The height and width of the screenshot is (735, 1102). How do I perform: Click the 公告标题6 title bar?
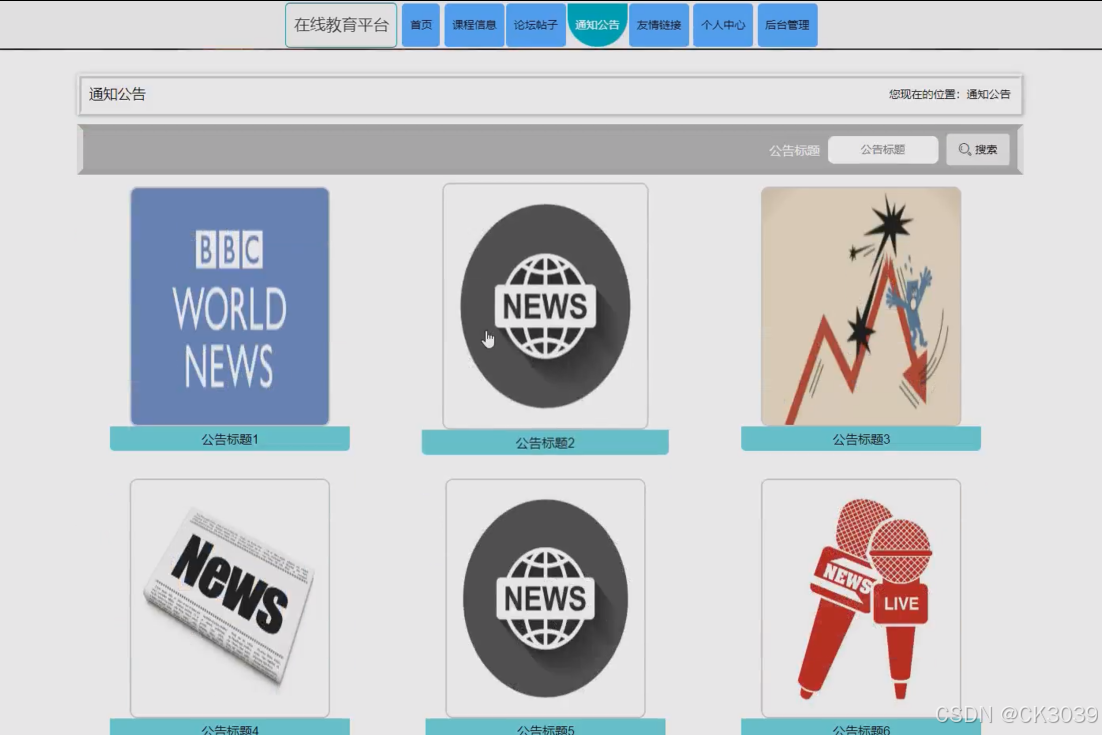[x=861, y=727]
